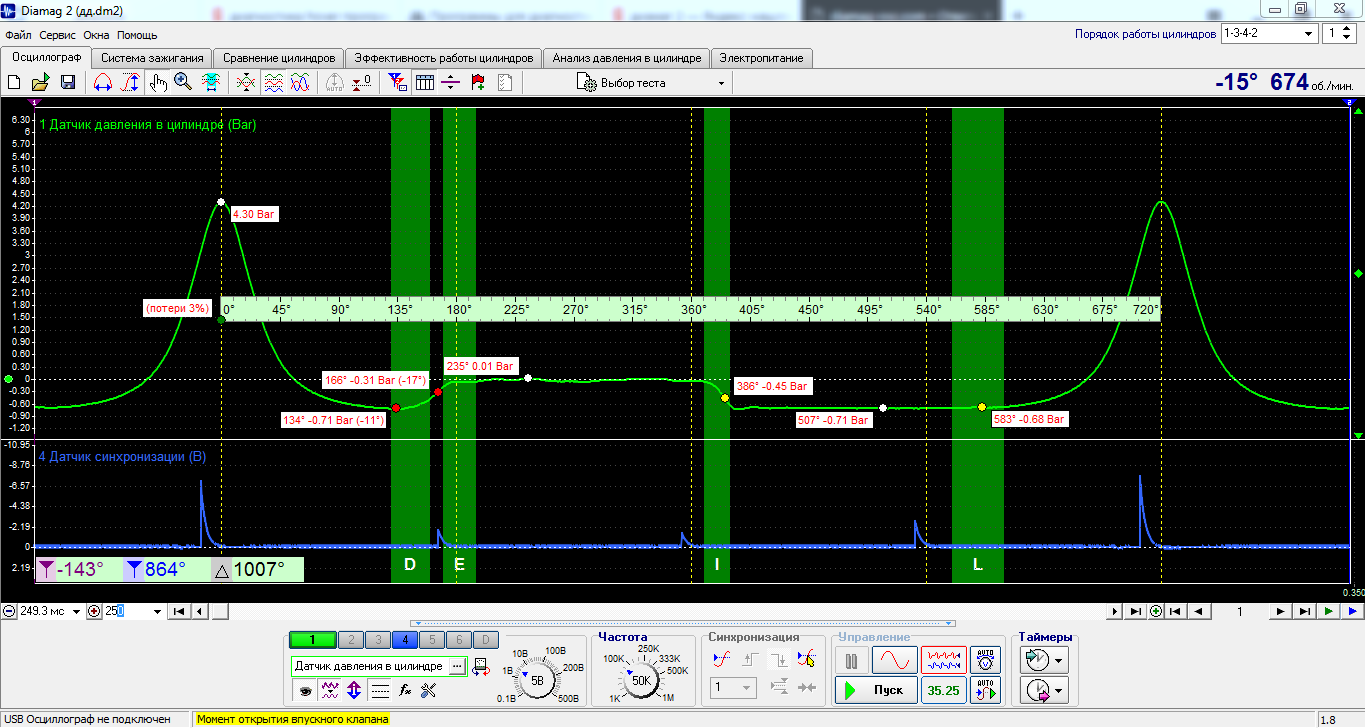
Task: Select the vertical measurement cursor tool
Action: pos(129,83)
